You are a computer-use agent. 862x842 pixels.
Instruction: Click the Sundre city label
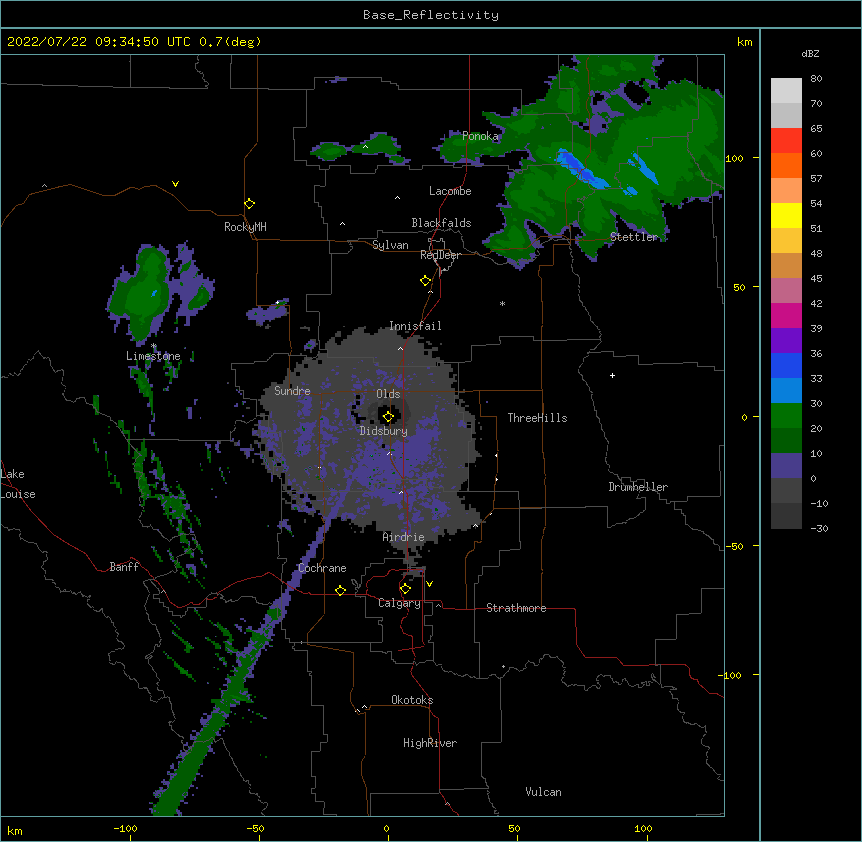[x=292, y=391]
